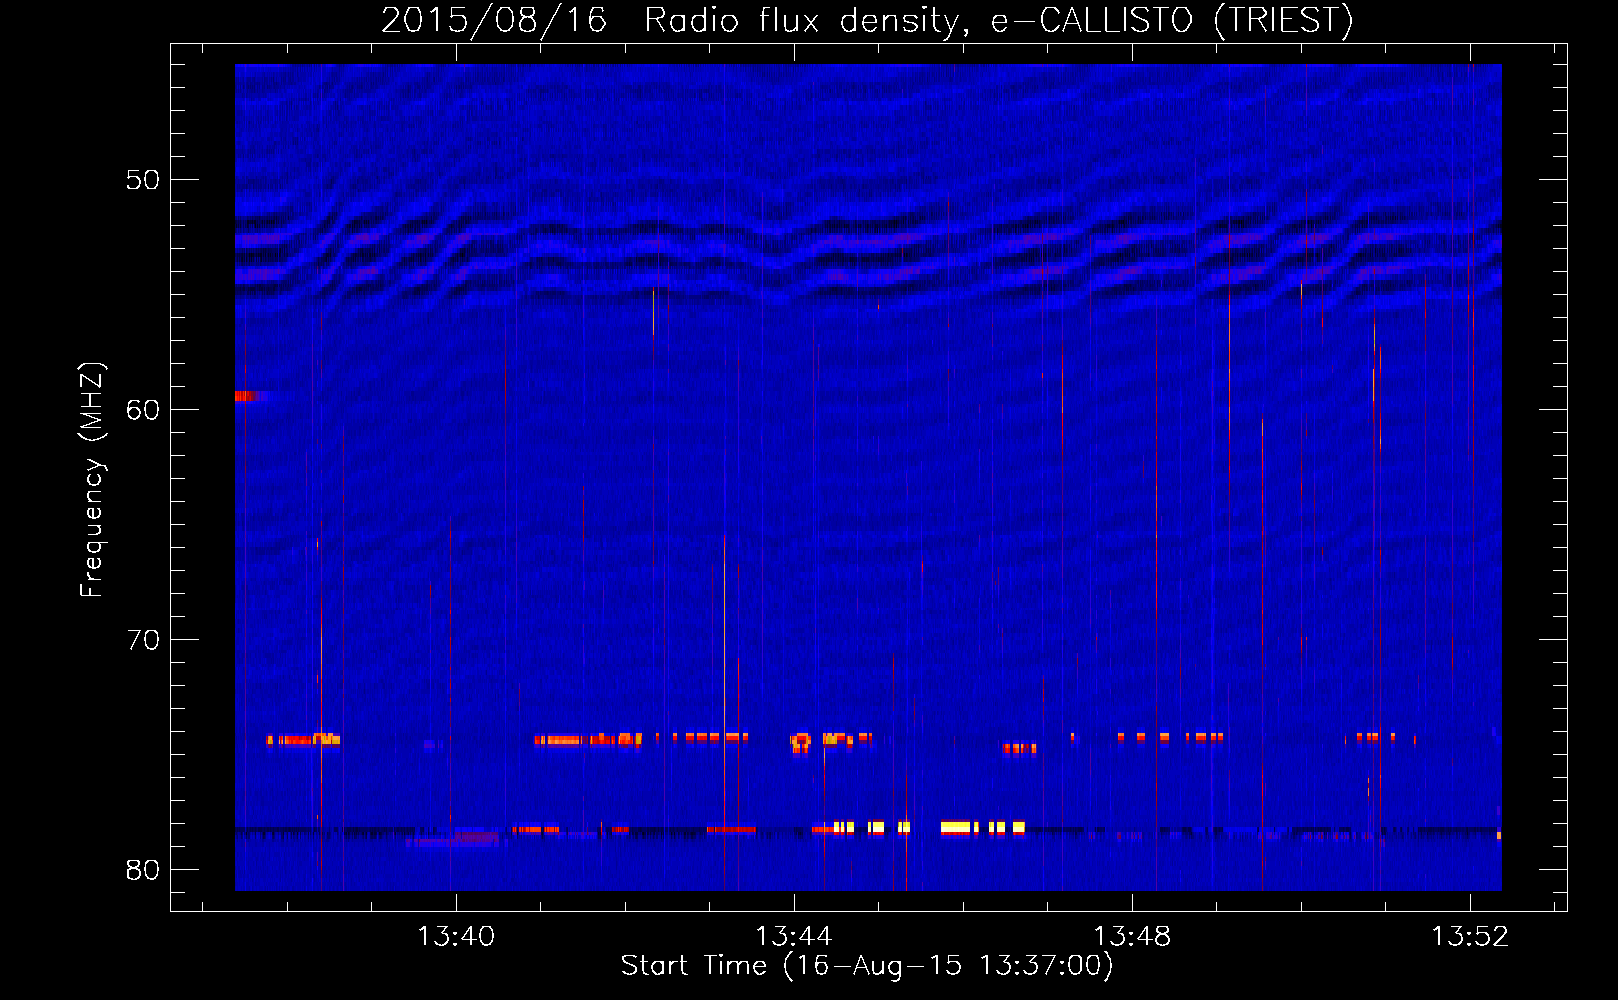Click the 50 frequency tick label
Screen dimensions: 1618x1000
[143, 180]
